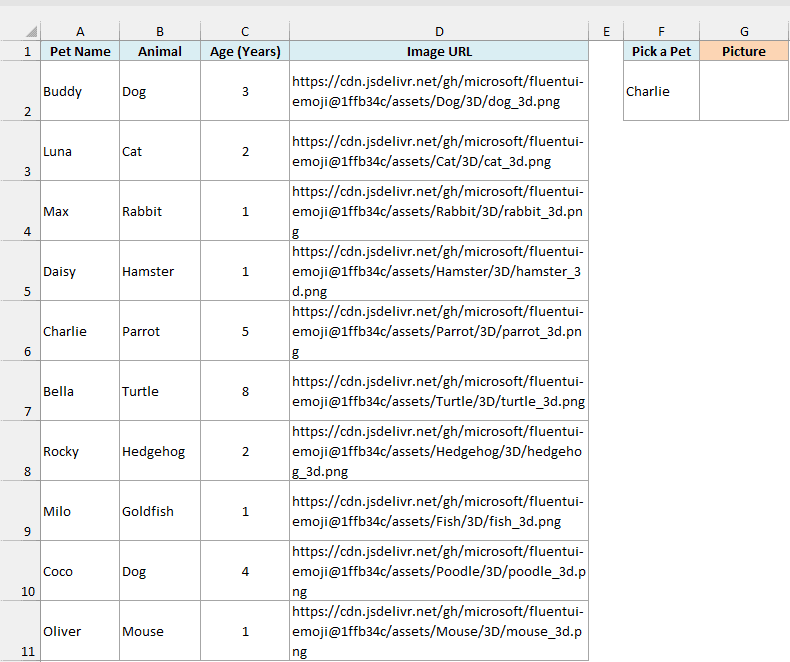Click the 'Age (Years)' header cell
The width and height of the screenshot is (790, 662).
coord(245,51)
